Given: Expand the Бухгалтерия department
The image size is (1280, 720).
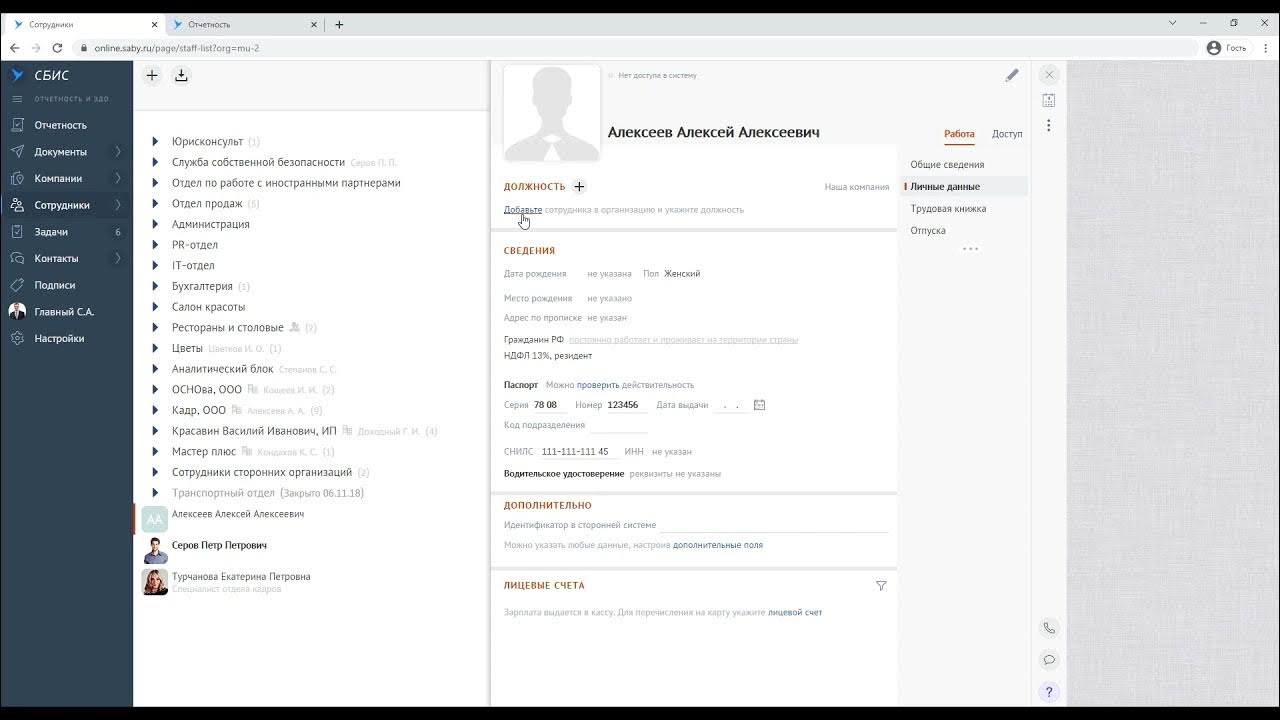Looking at the screenshot, I should [155, 286].
